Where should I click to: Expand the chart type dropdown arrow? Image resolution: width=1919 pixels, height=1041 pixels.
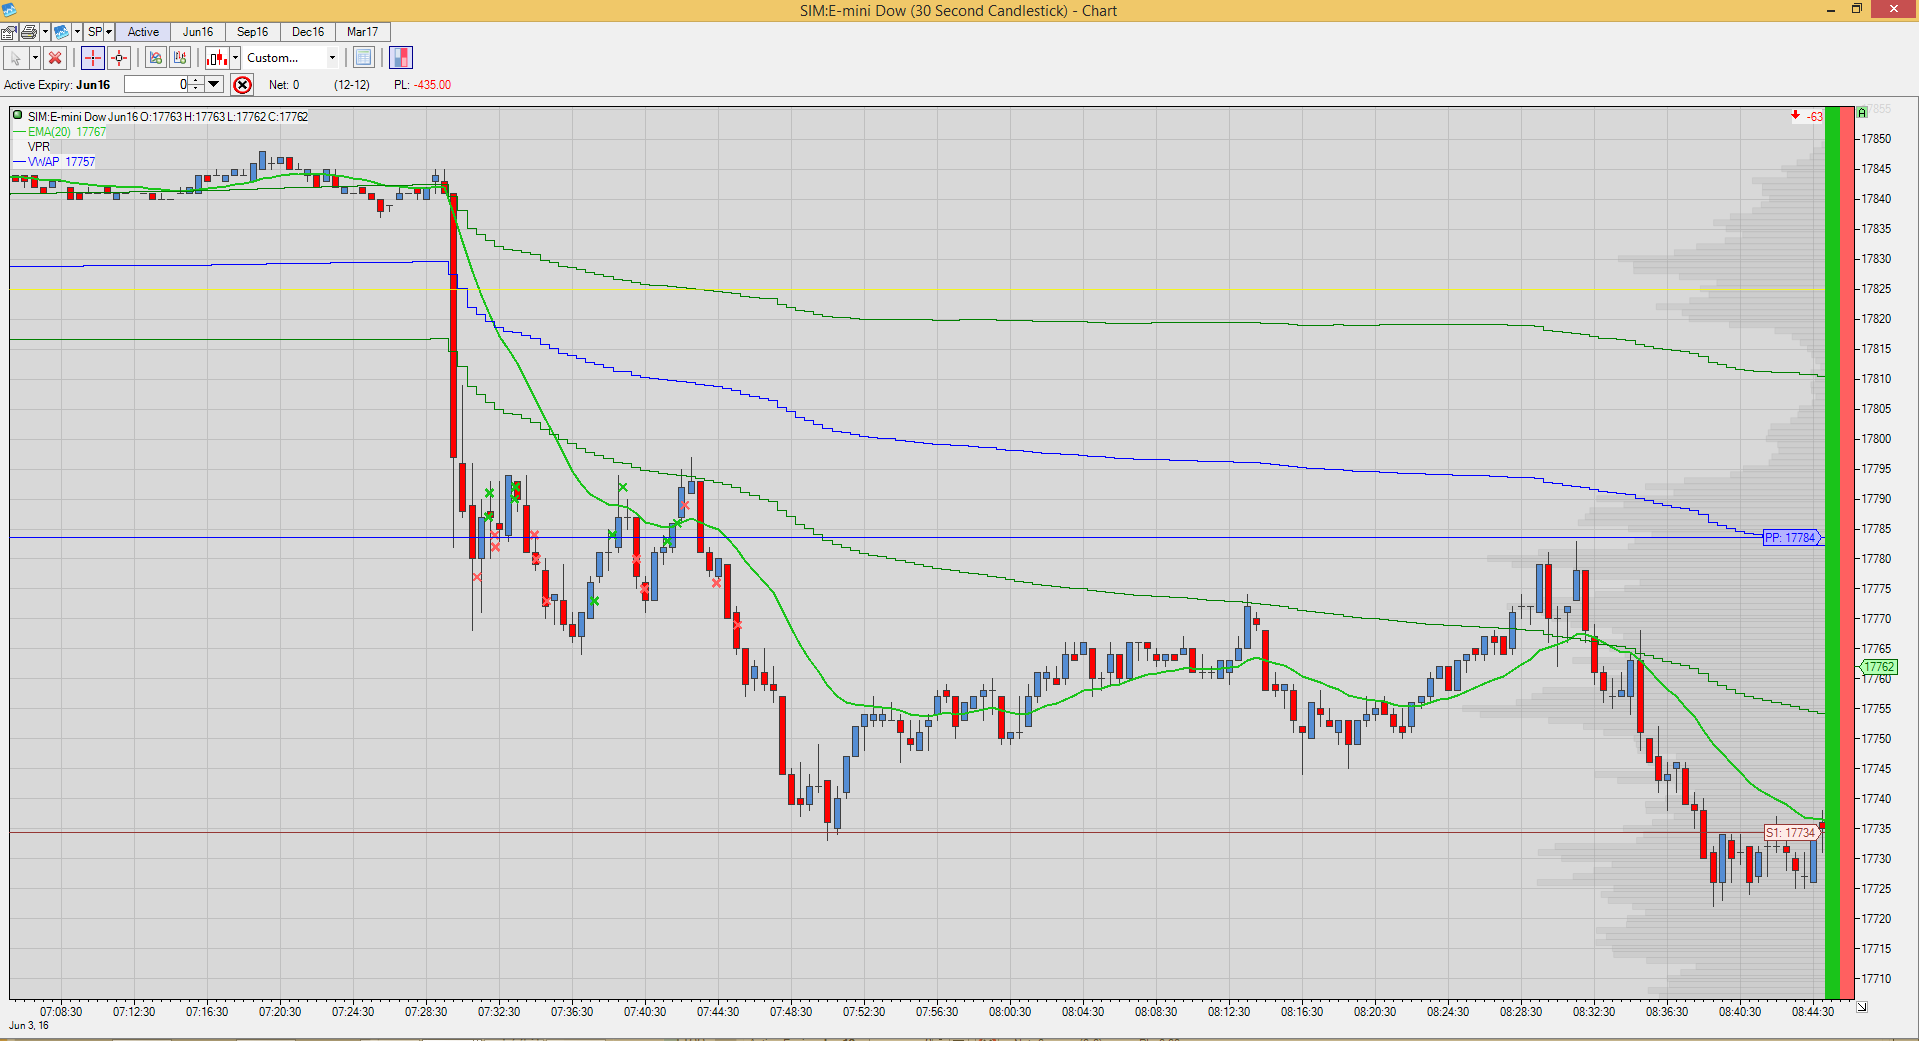[x=236, y=58]
